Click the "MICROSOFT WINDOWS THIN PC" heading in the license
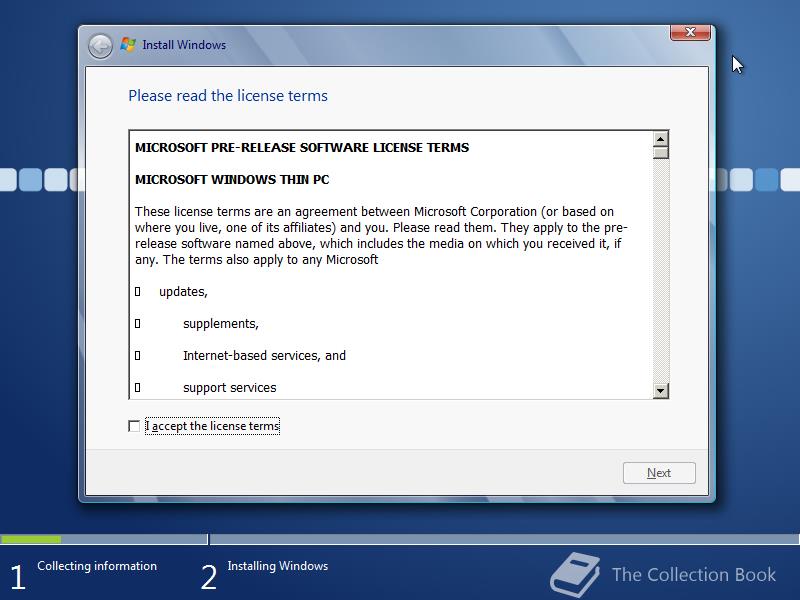The image size is (800, 600). pyautogui.click(x=232, y=180)
